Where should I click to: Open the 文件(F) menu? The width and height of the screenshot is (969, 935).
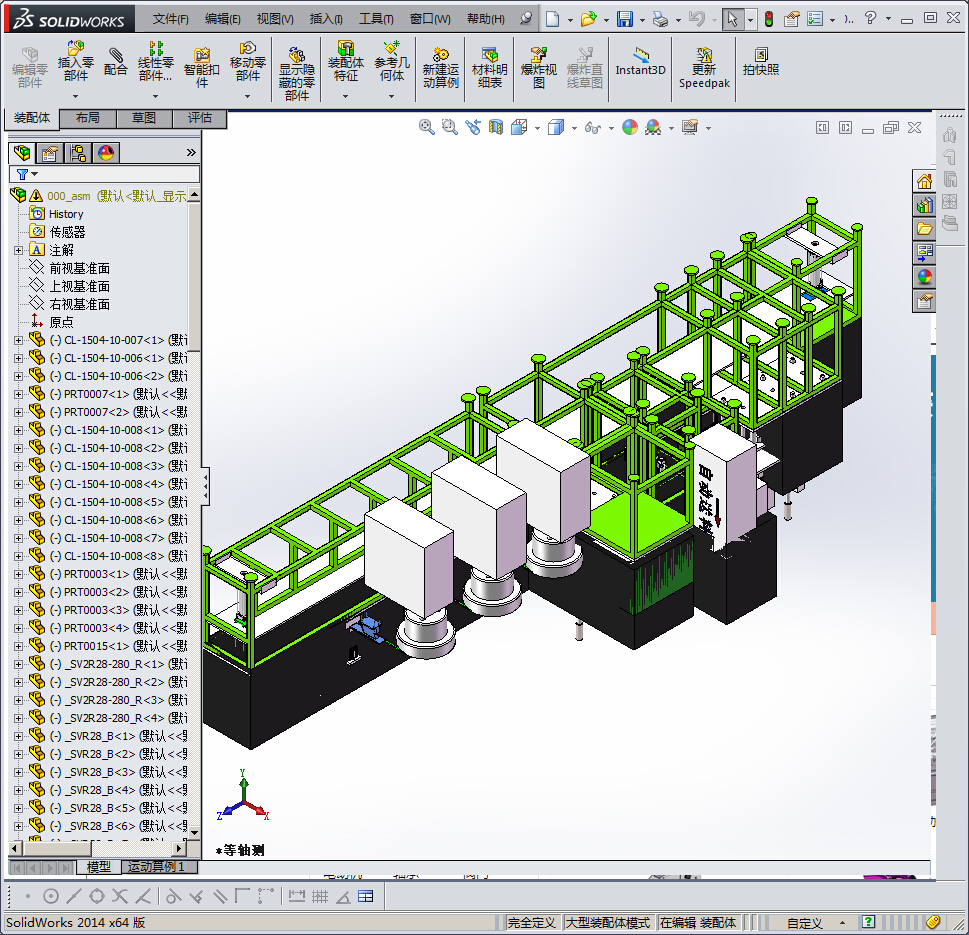pyautogui.click(x=171, y=19)
